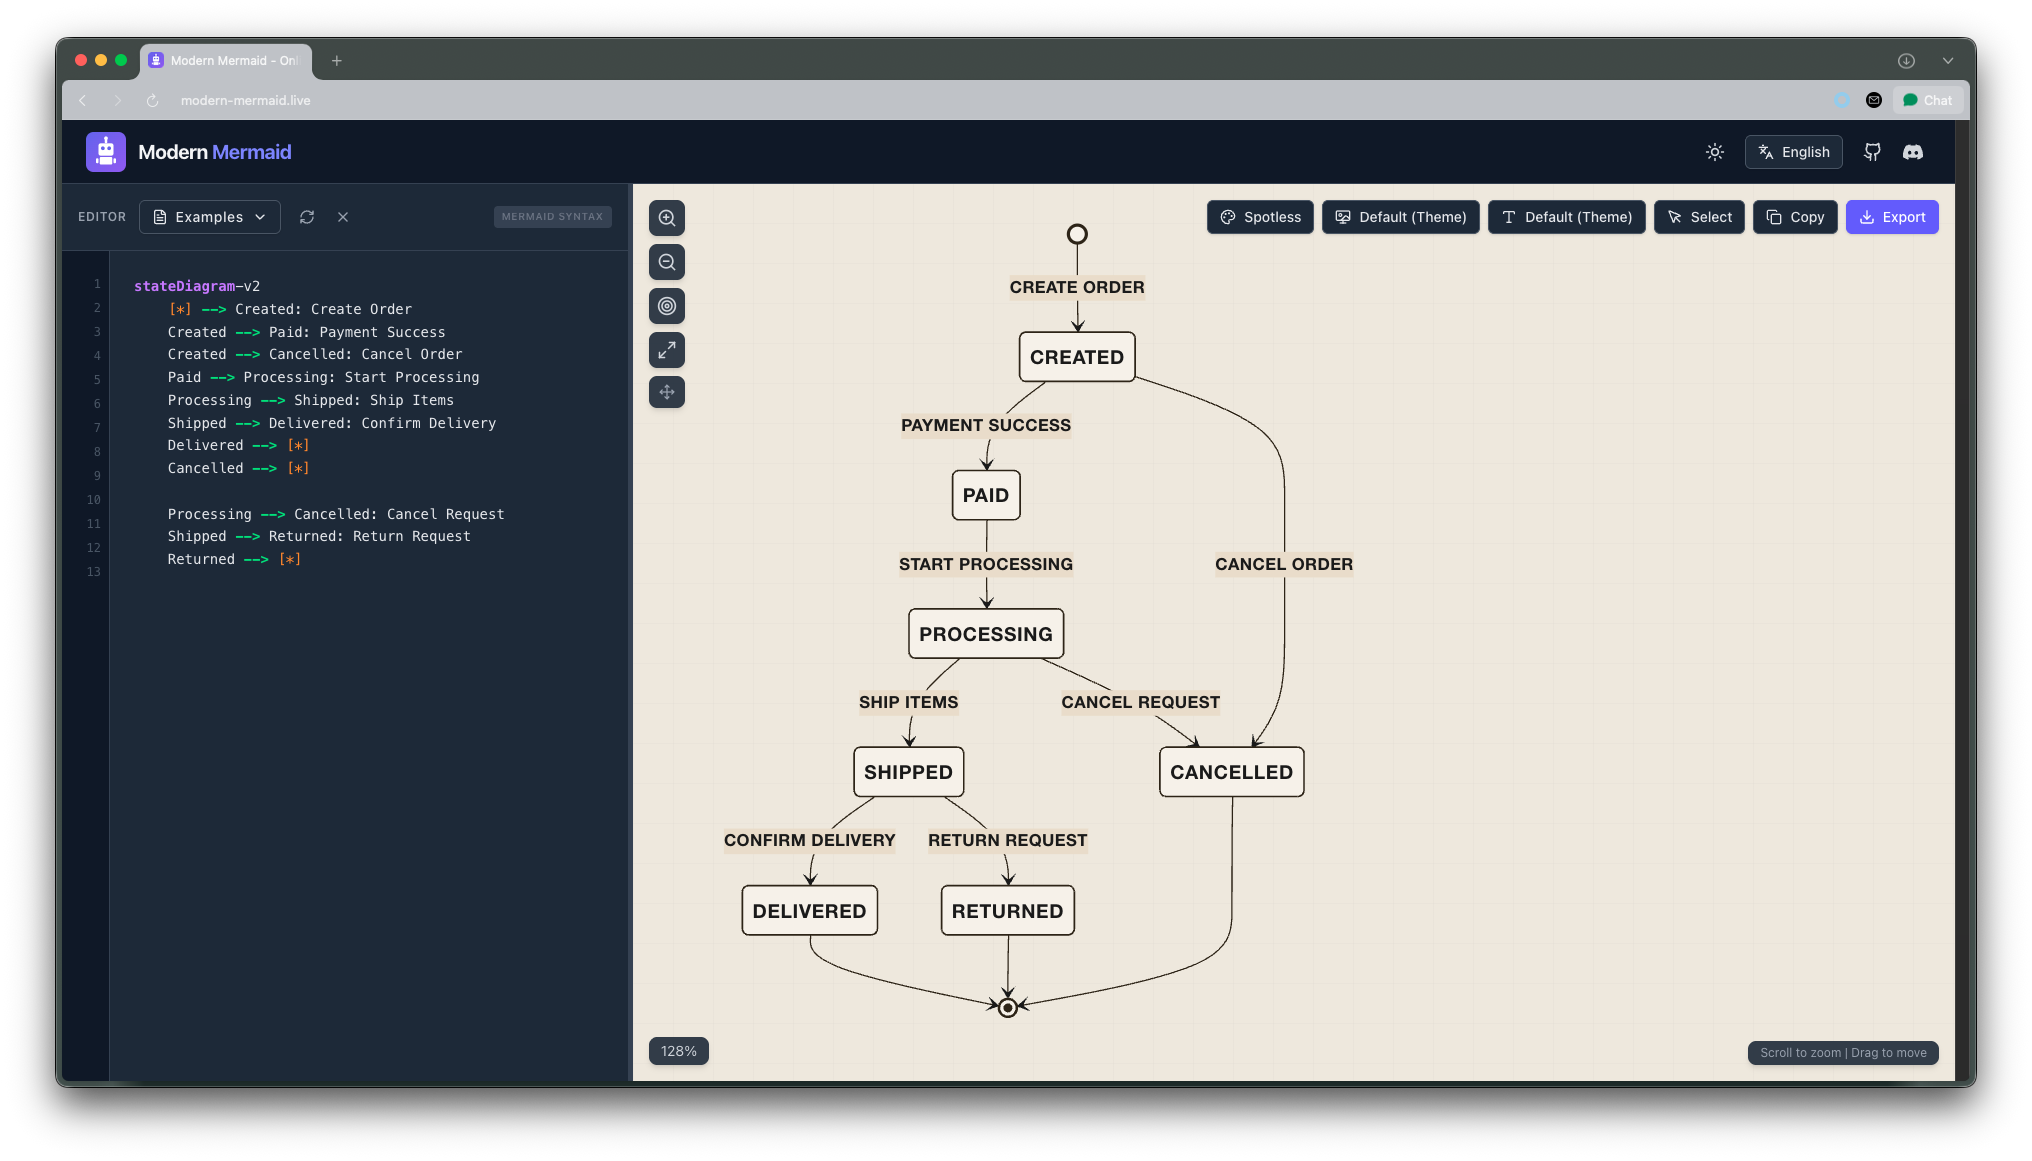Click the 128% zoom level indicator
The height and width of the screenshot is (1161, 2032).
(678, 1051)
